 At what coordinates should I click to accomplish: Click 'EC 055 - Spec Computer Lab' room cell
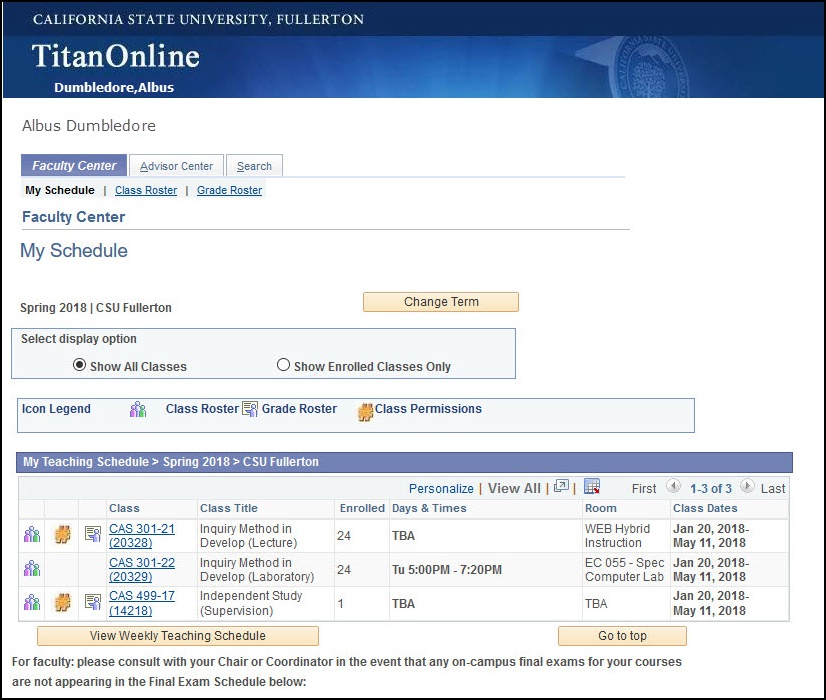(x=624, y=569)
